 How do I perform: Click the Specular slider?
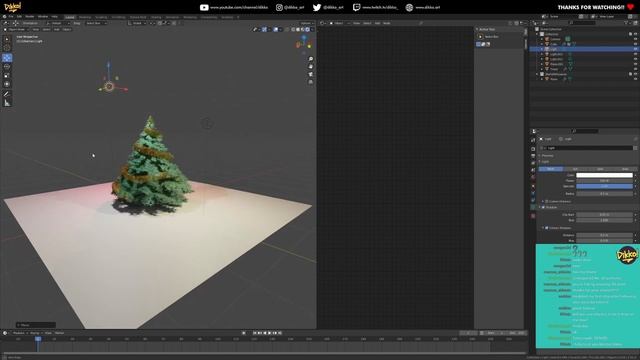pyautogui.click(x=604, y=186)
